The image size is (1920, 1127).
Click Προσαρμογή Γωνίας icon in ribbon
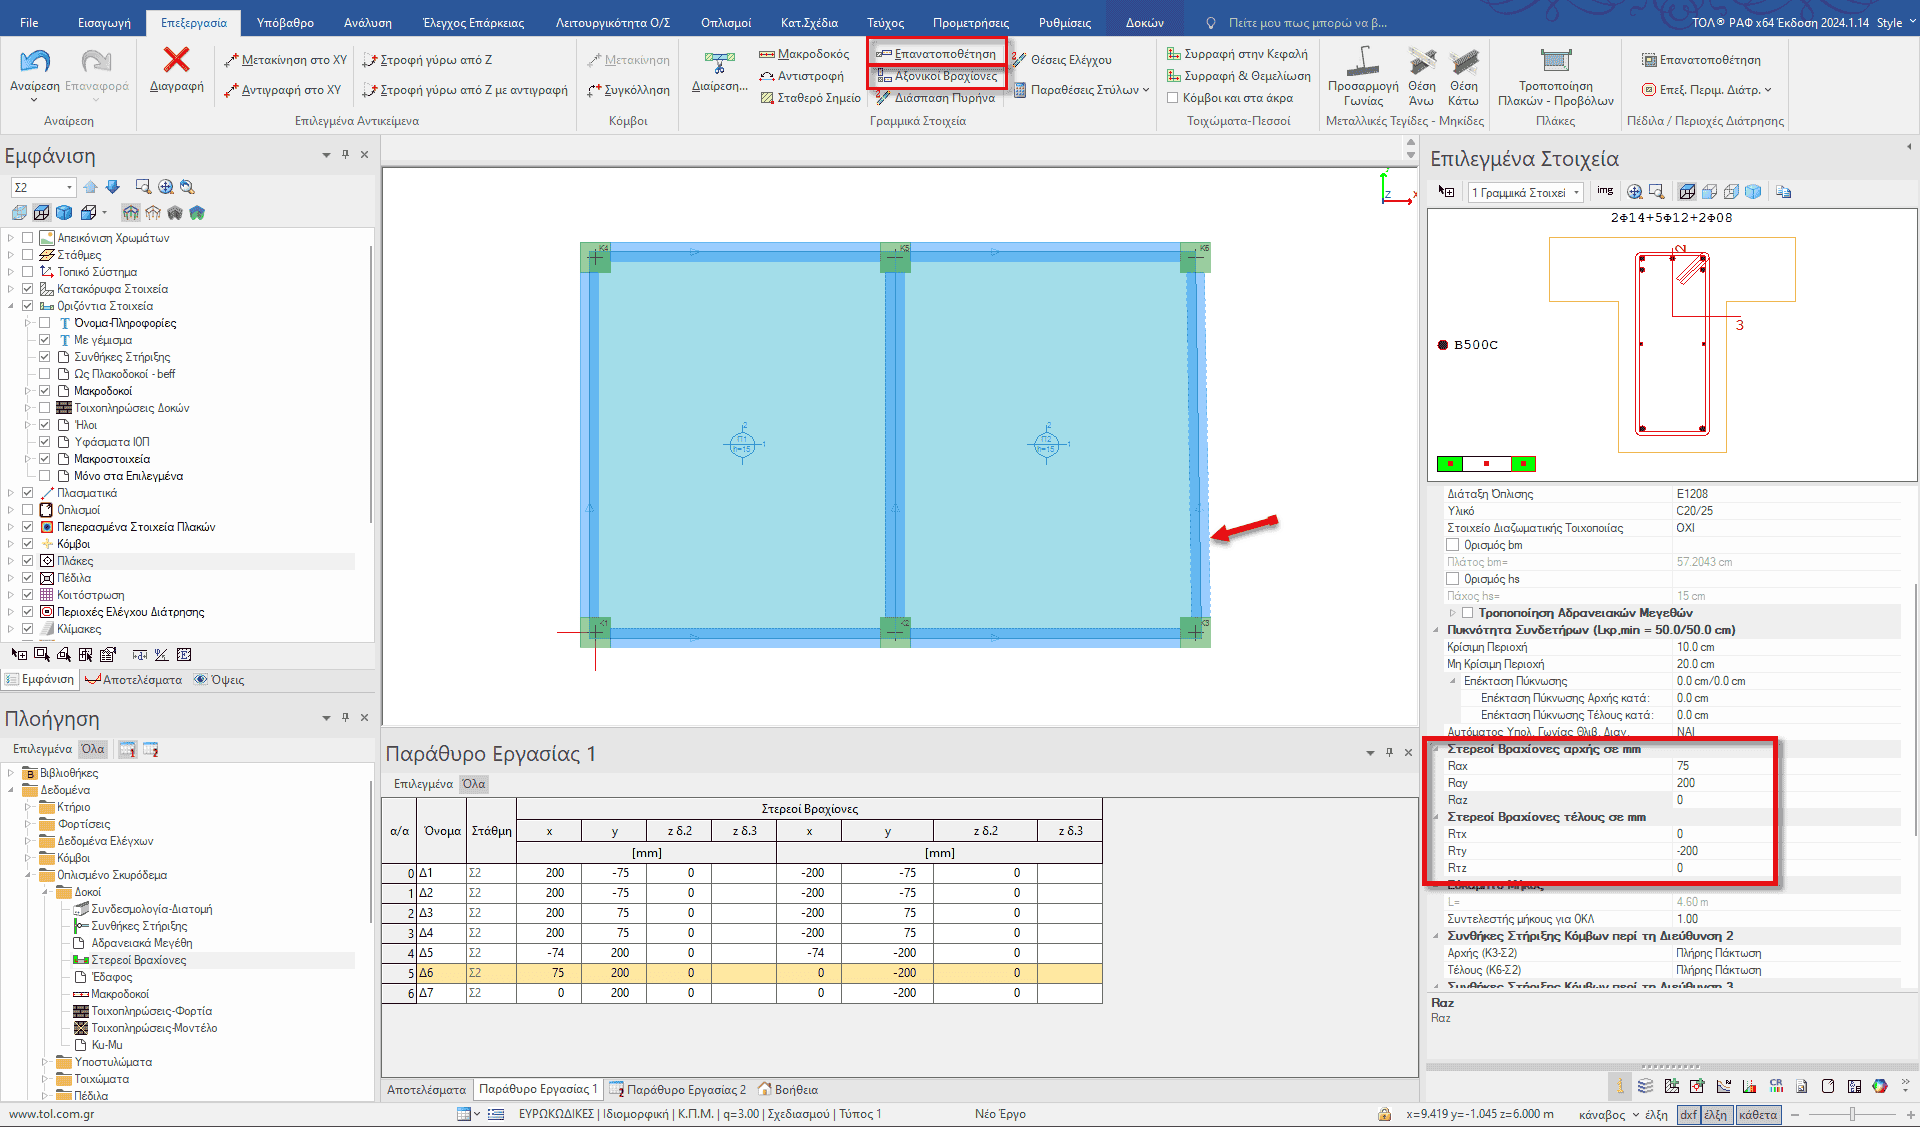click(1362, 62)
